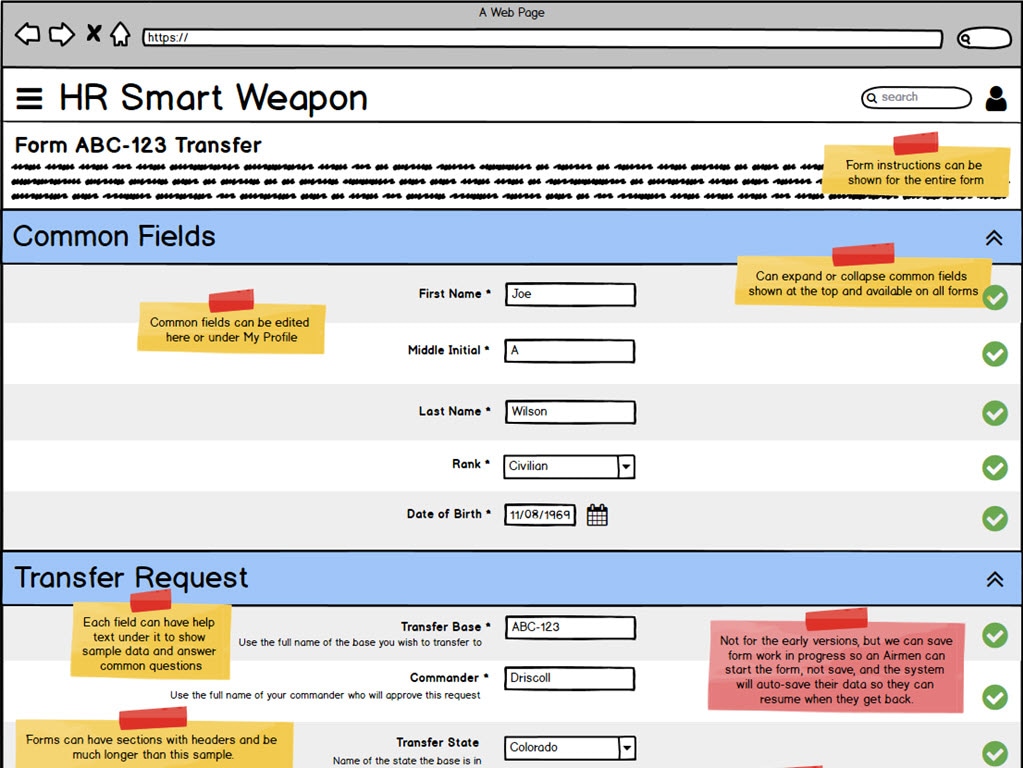Click the green checkmark beside First Name
The height and width of the screenshot is (768, 1023).
pos(995,298)
